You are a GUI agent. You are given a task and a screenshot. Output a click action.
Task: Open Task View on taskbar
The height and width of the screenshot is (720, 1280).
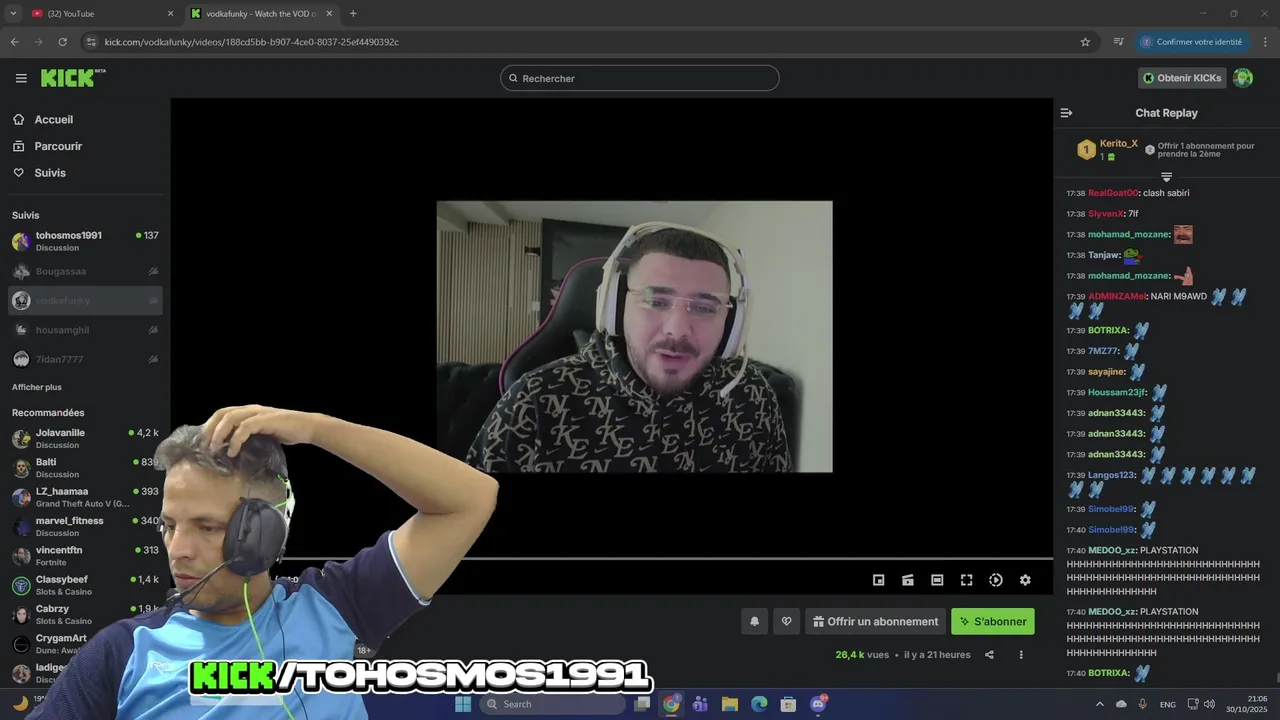642,704
